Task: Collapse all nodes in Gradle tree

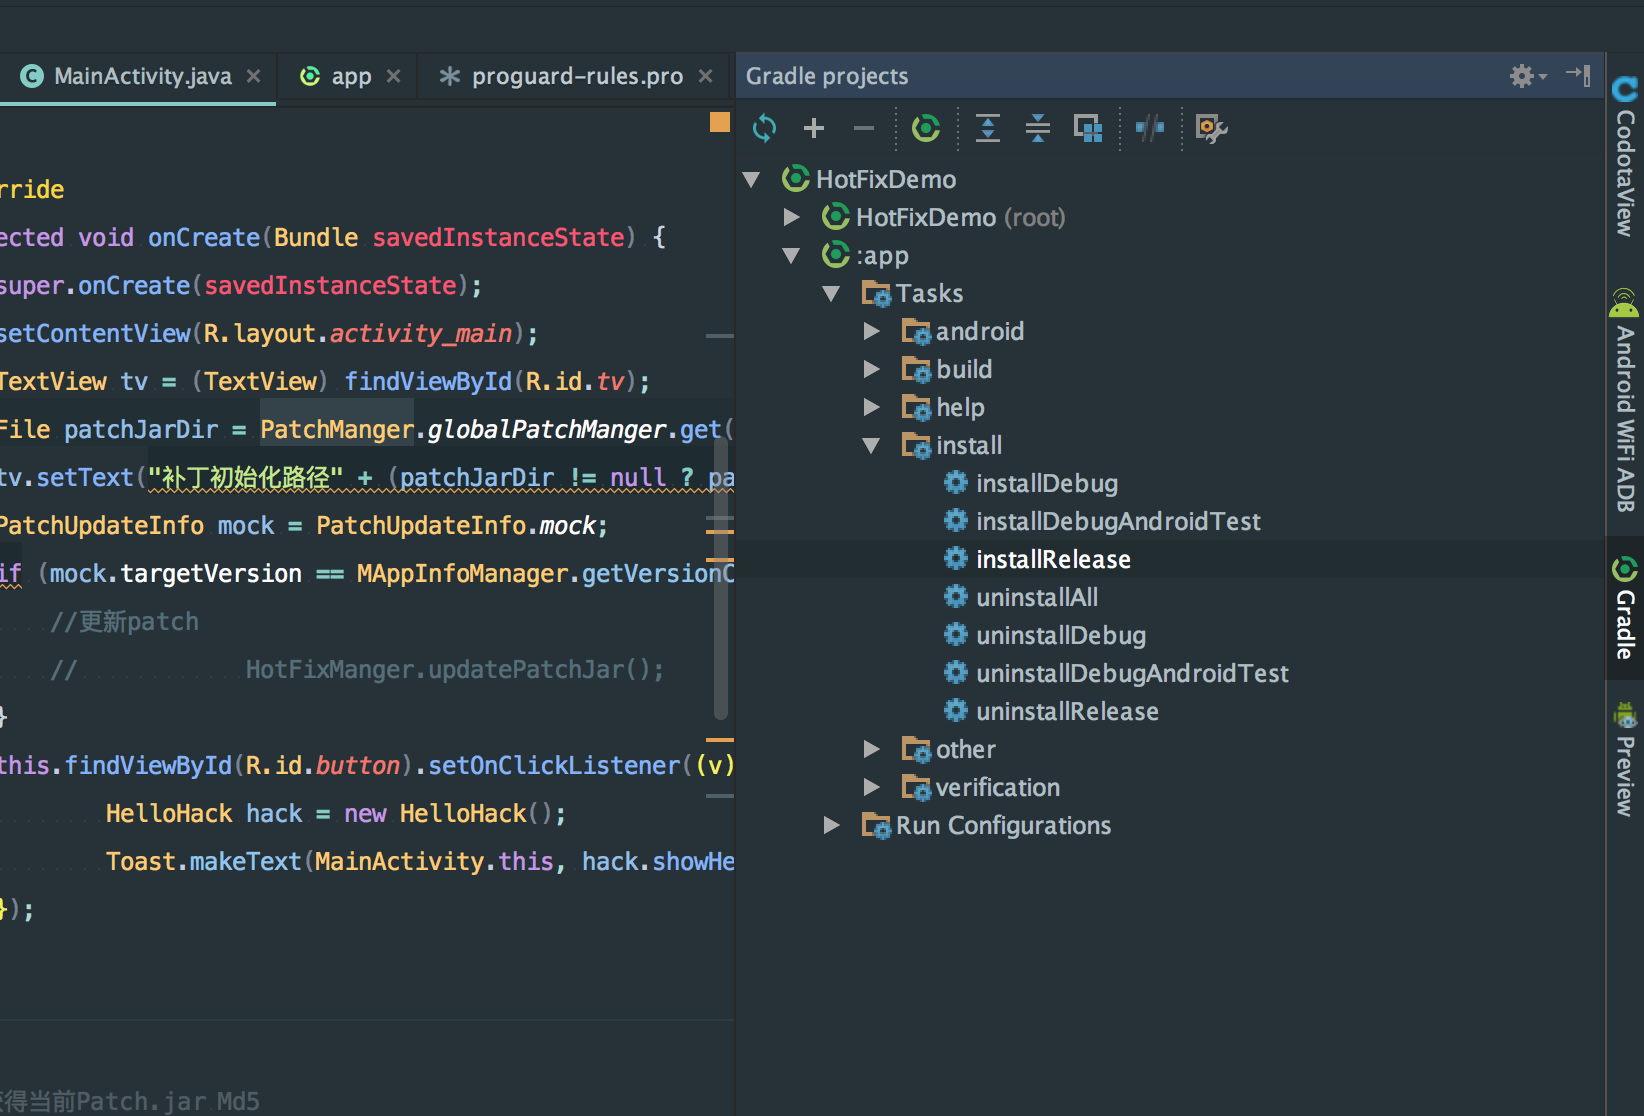Action: click(x=1038, y=128)
